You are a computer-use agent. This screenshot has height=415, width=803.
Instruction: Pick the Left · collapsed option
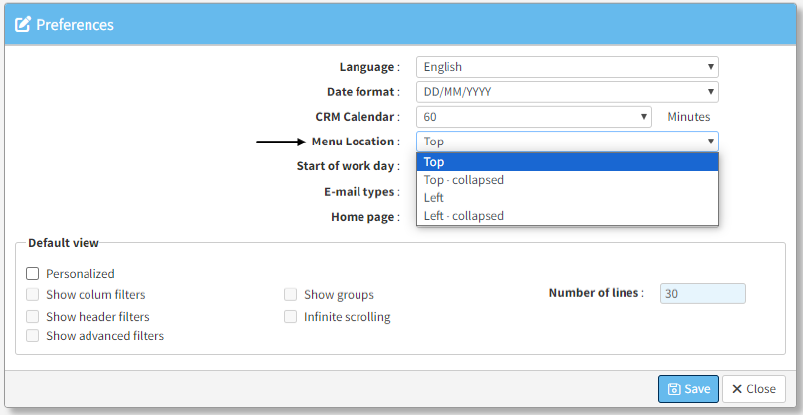coord(566,216)
